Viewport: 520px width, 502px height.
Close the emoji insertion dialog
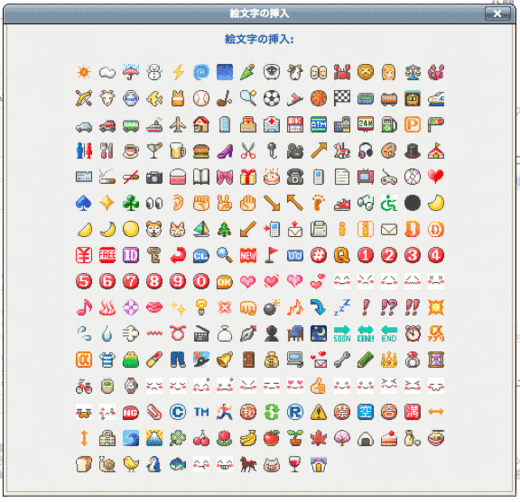(497, 14)
